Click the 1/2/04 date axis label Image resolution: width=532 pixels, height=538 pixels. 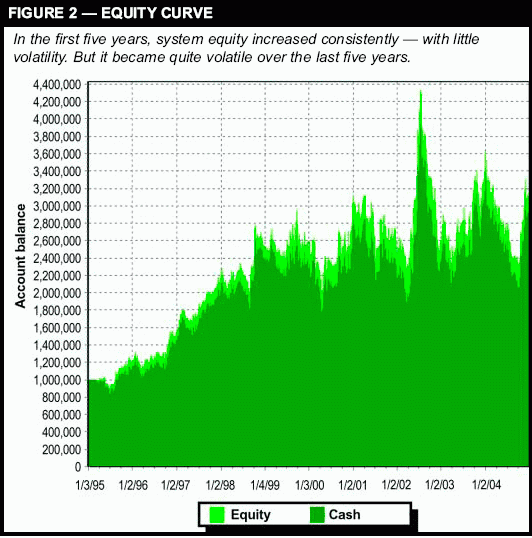(x=486, y=485)
